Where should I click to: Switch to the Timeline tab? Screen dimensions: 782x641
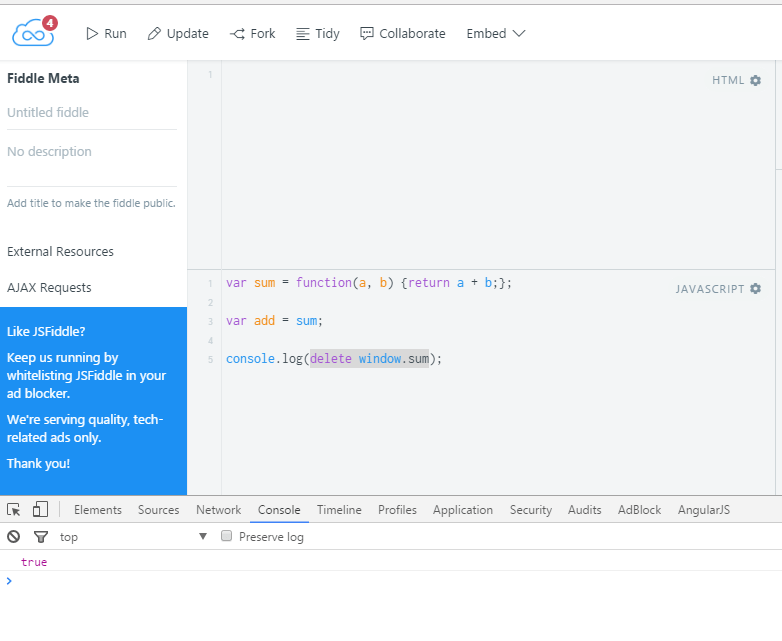point(339,510)
